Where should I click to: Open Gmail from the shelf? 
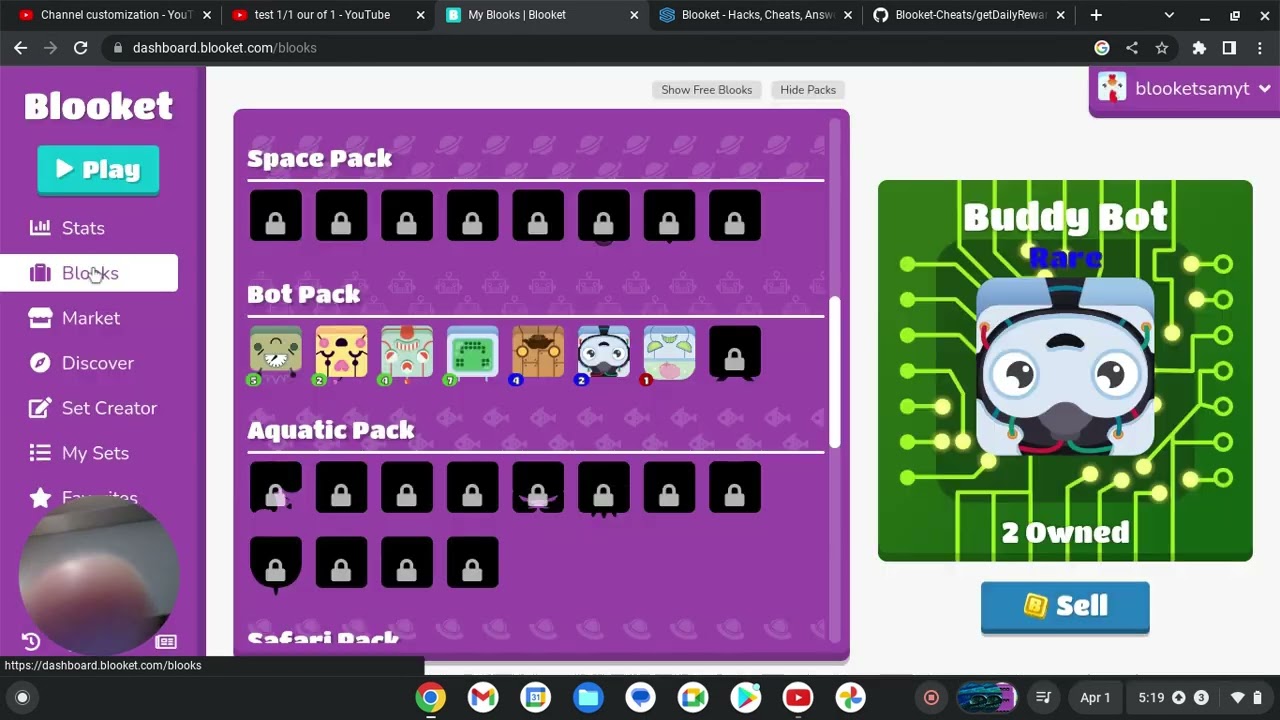click(x=483, y=697)
